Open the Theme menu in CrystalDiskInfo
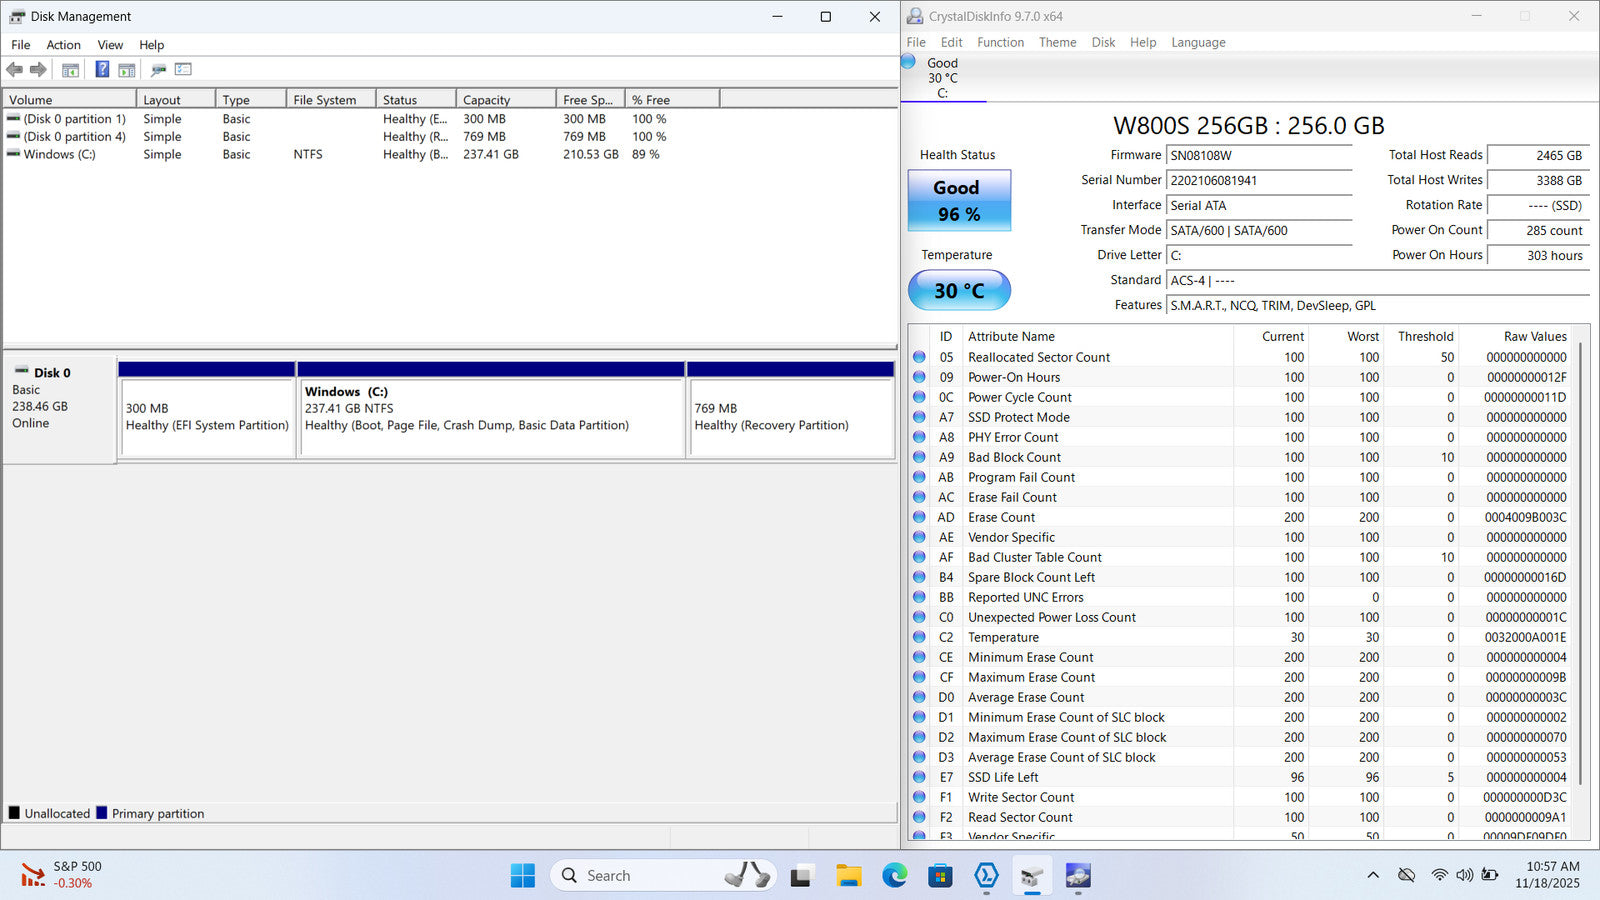This screenshot has height=900, width=1600. [1057, 42]
